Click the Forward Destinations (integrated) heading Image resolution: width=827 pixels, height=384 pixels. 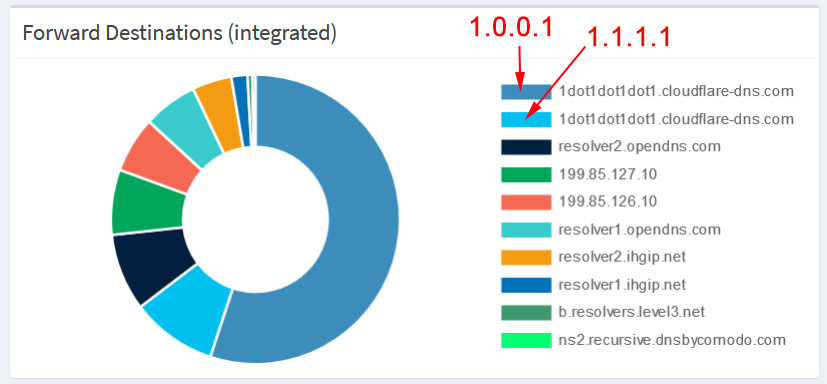(x=179, y=33)
